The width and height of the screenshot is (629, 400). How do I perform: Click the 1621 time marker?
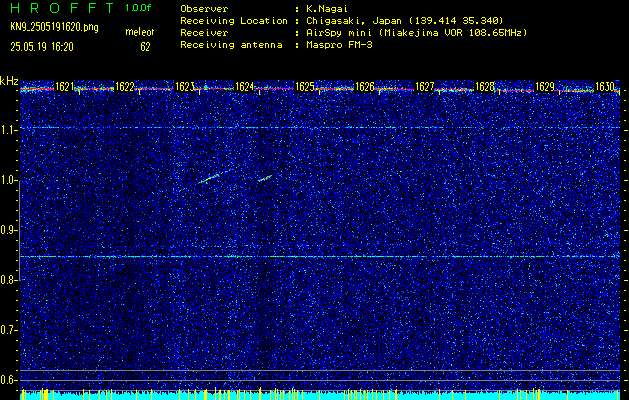64,87
